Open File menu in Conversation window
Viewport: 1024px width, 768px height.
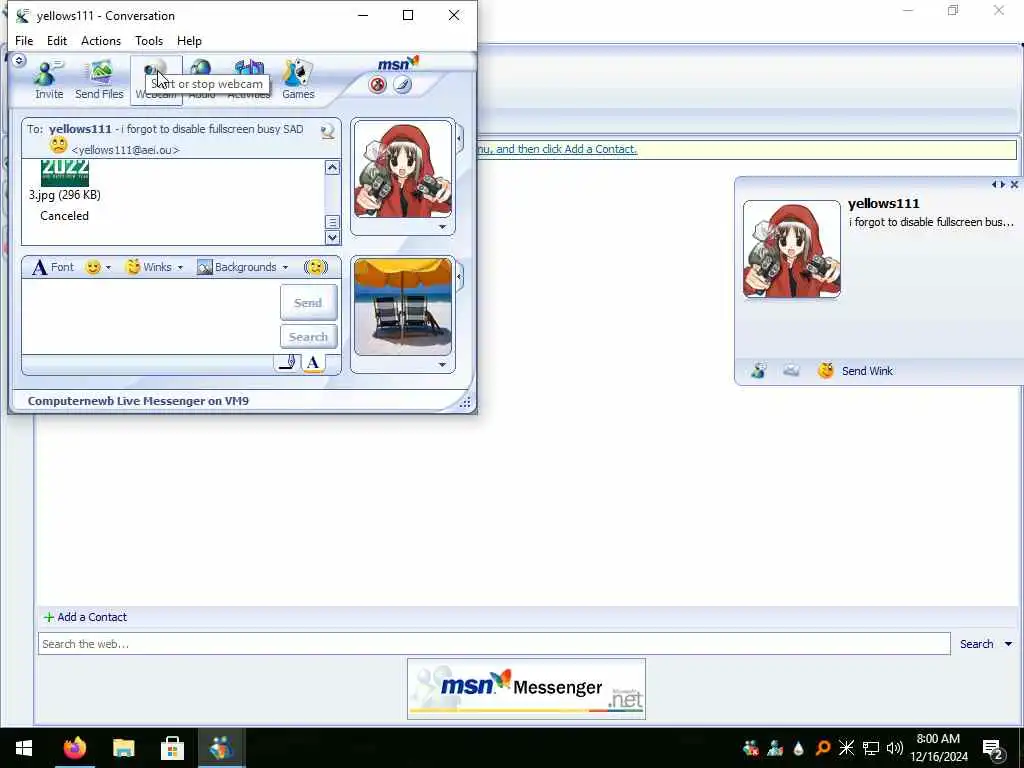(x=24, y=40)
